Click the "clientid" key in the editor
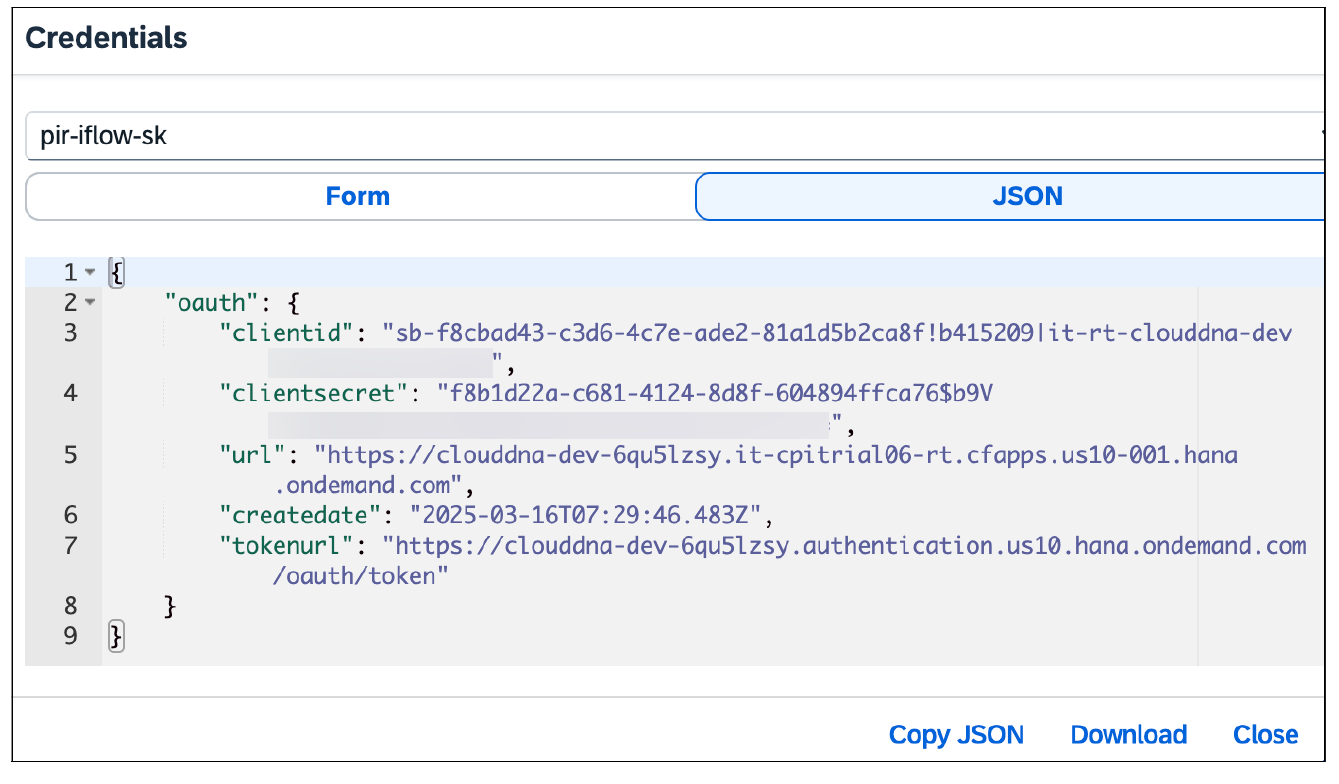 (288, 333)
